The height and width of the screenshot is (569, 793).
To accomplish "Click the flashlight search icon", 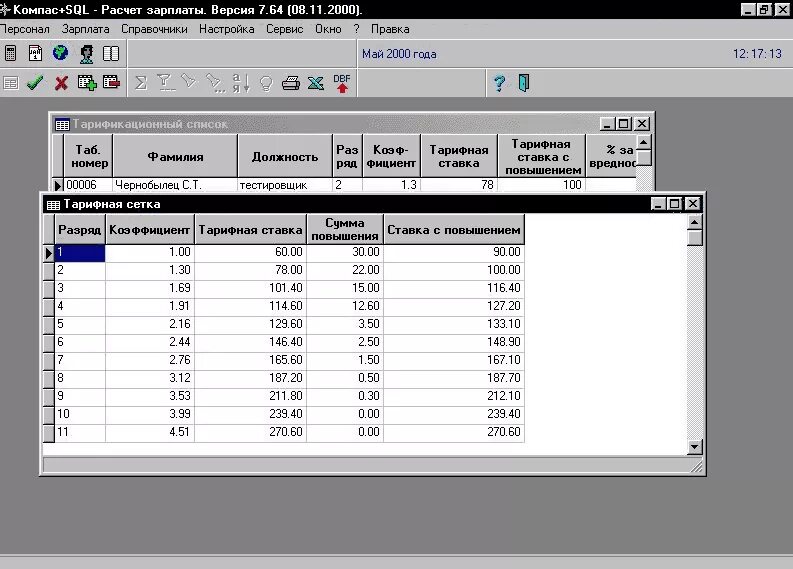I will [189, 81].
